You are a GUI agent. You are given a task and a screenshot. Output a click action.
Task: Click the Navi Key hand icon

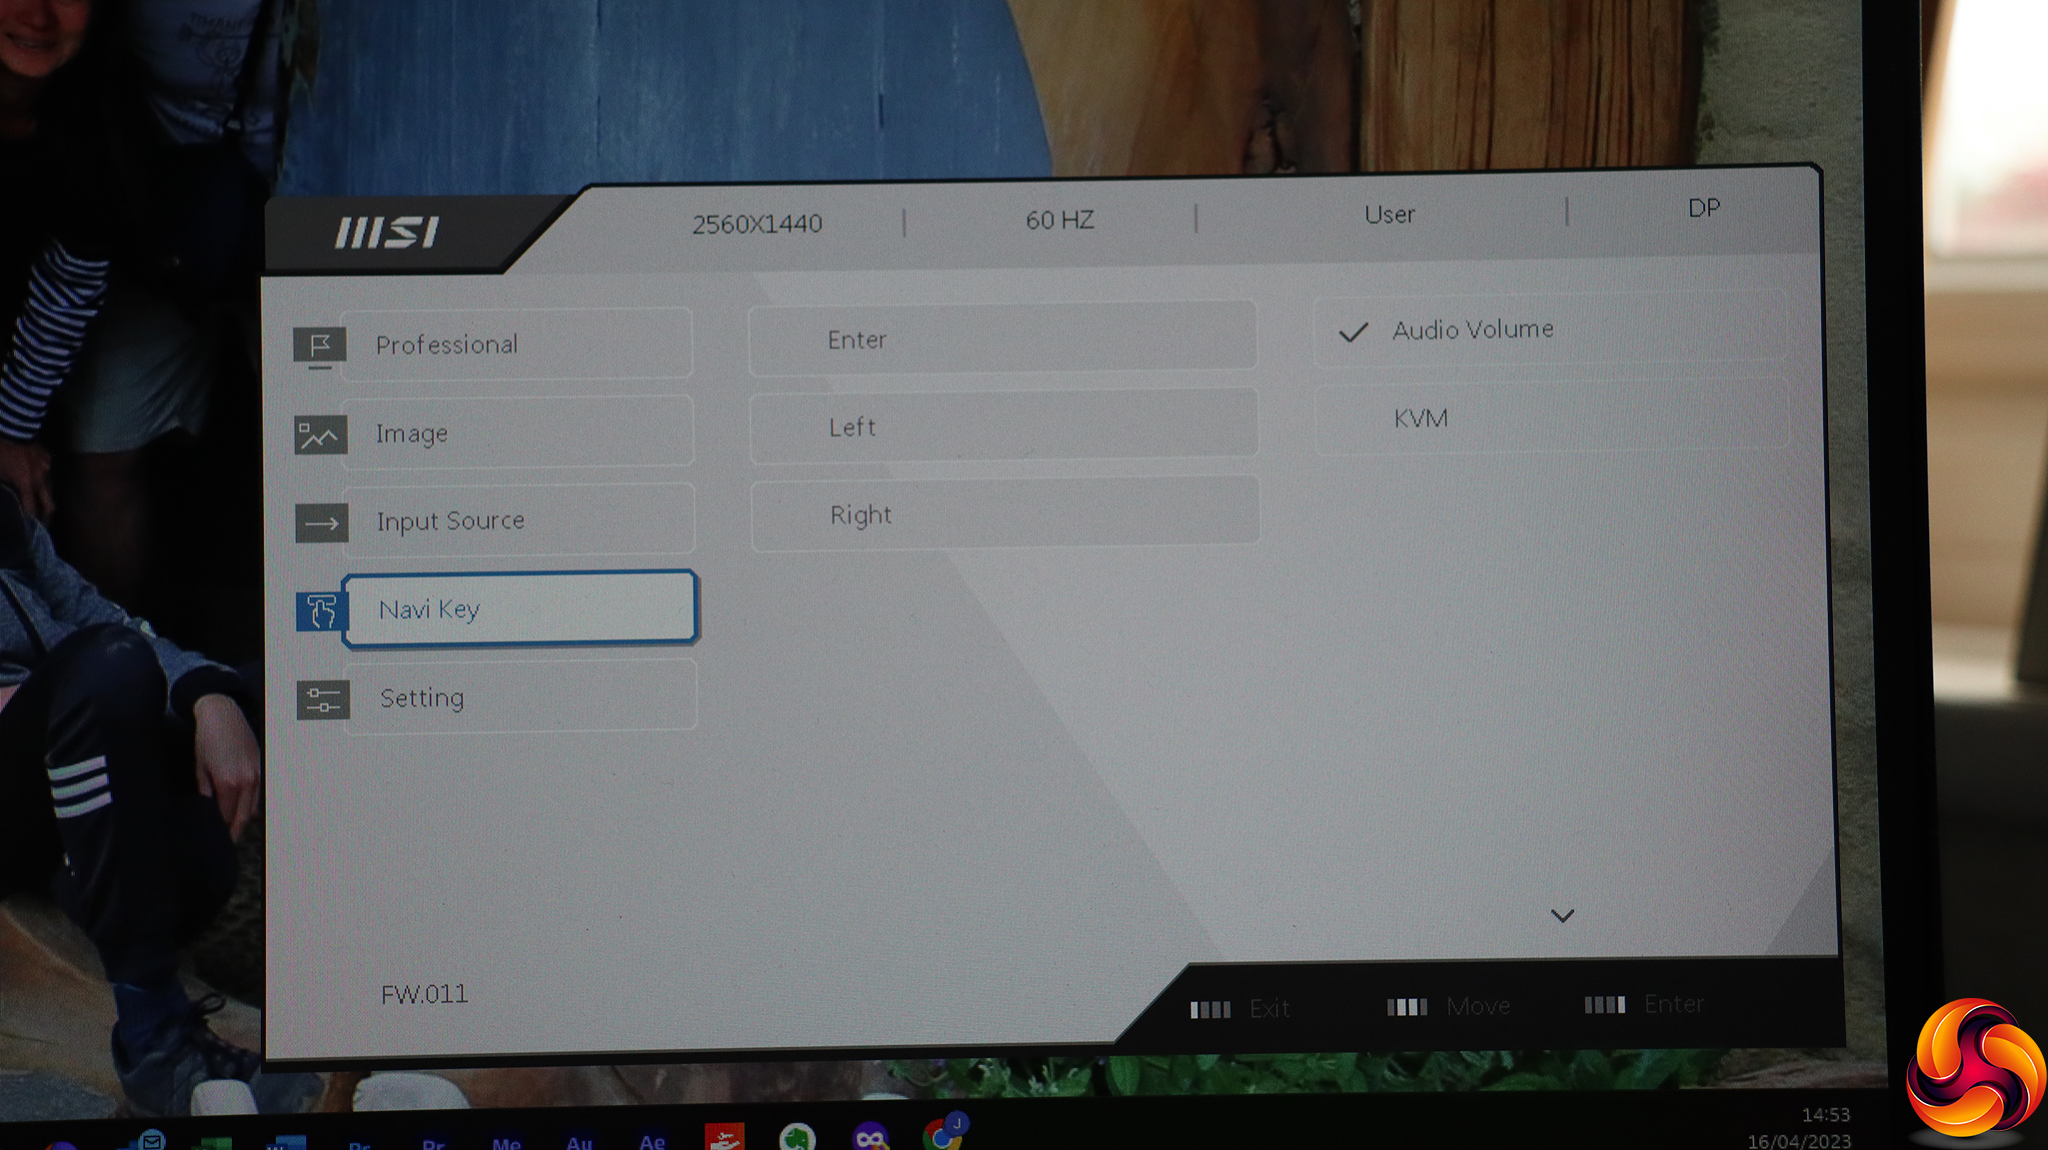click(x=320, y=610)
